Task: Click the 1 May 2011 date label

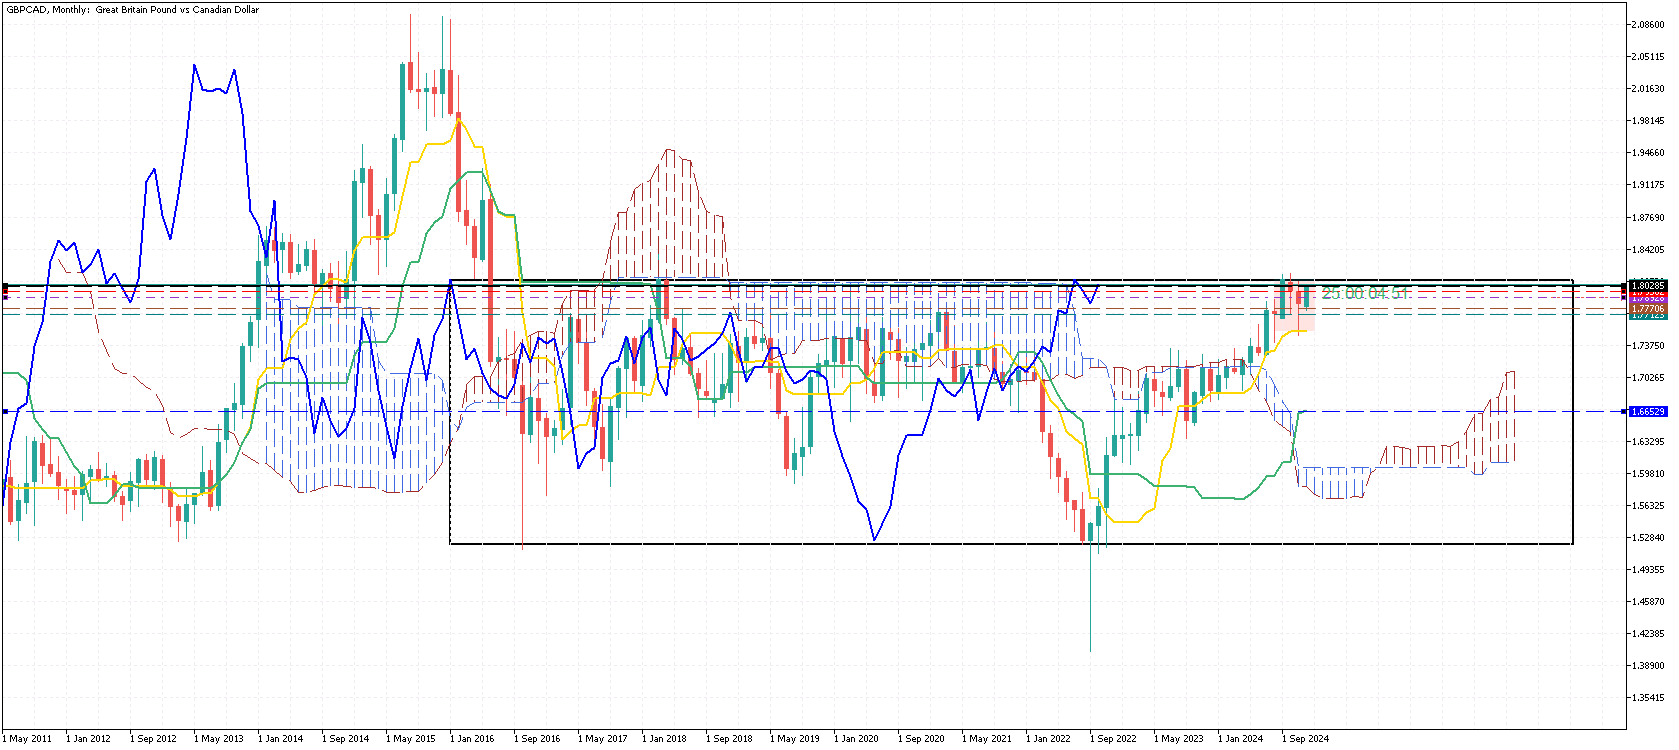Action: [28, 739]
